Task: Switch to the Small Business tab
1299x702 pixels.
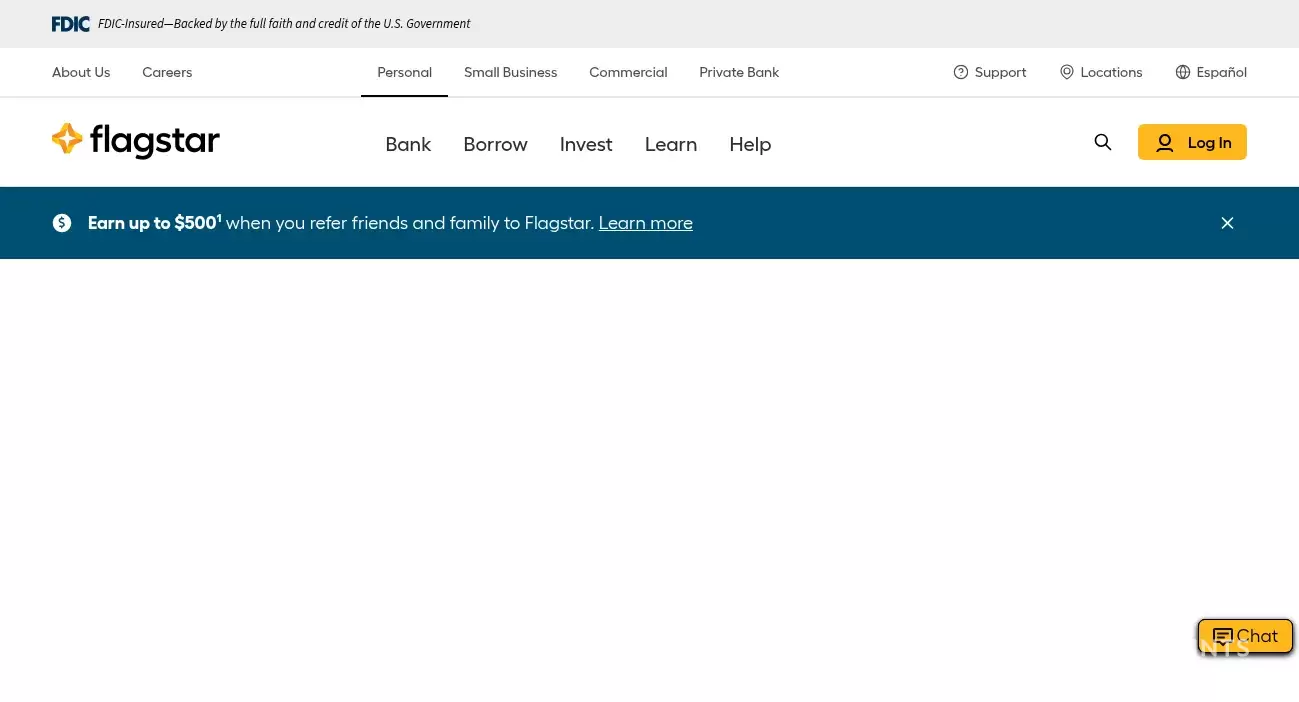Action: coord(510,72)
